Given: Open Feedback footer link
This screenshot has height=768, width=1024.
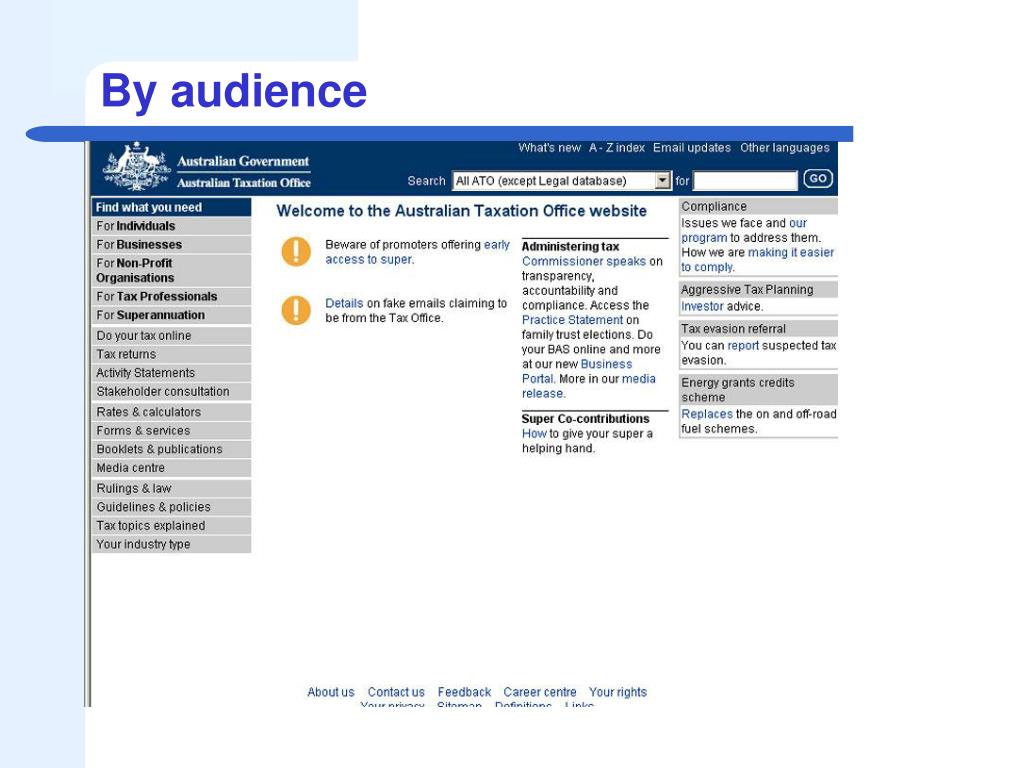Looking at the screenshot, I should point(464,692).
